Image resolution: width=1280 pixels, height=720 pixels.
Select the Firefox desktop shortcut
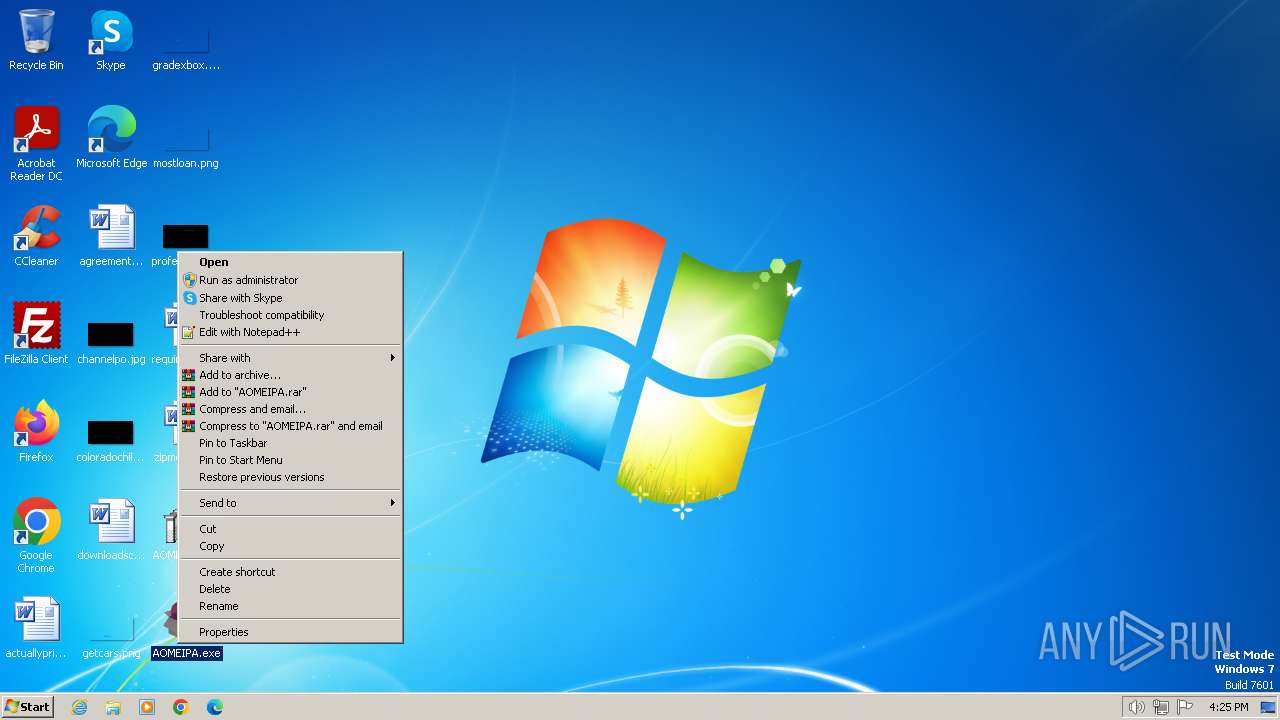tap(36, 431)
